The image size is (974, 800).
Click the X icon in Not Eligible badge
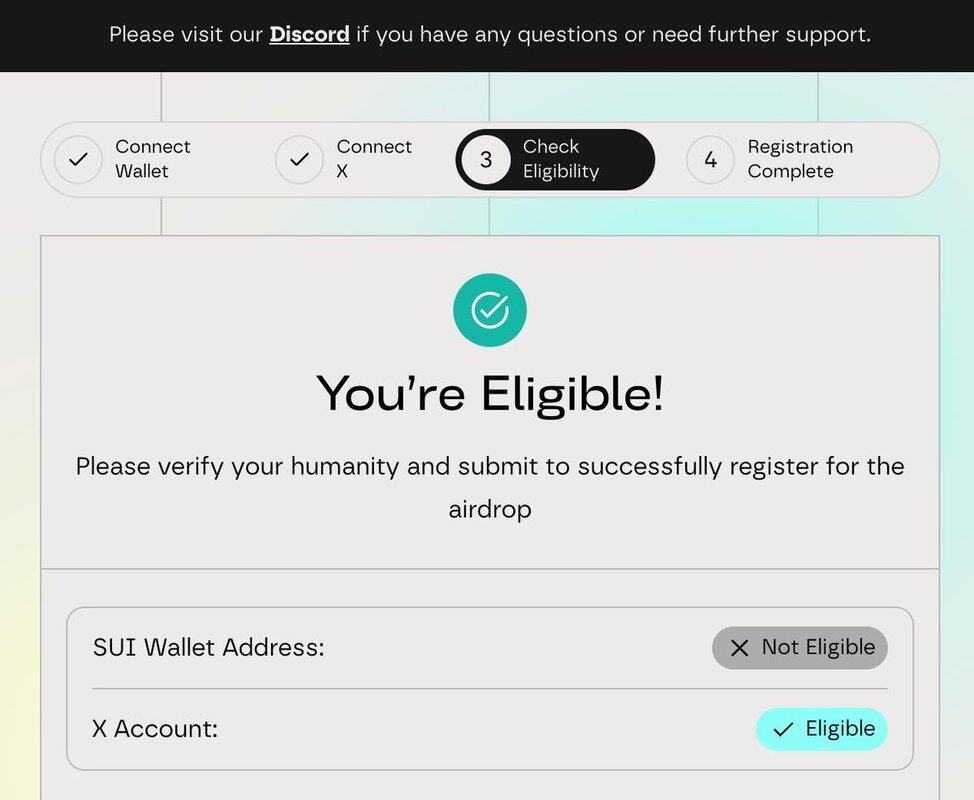739,648
